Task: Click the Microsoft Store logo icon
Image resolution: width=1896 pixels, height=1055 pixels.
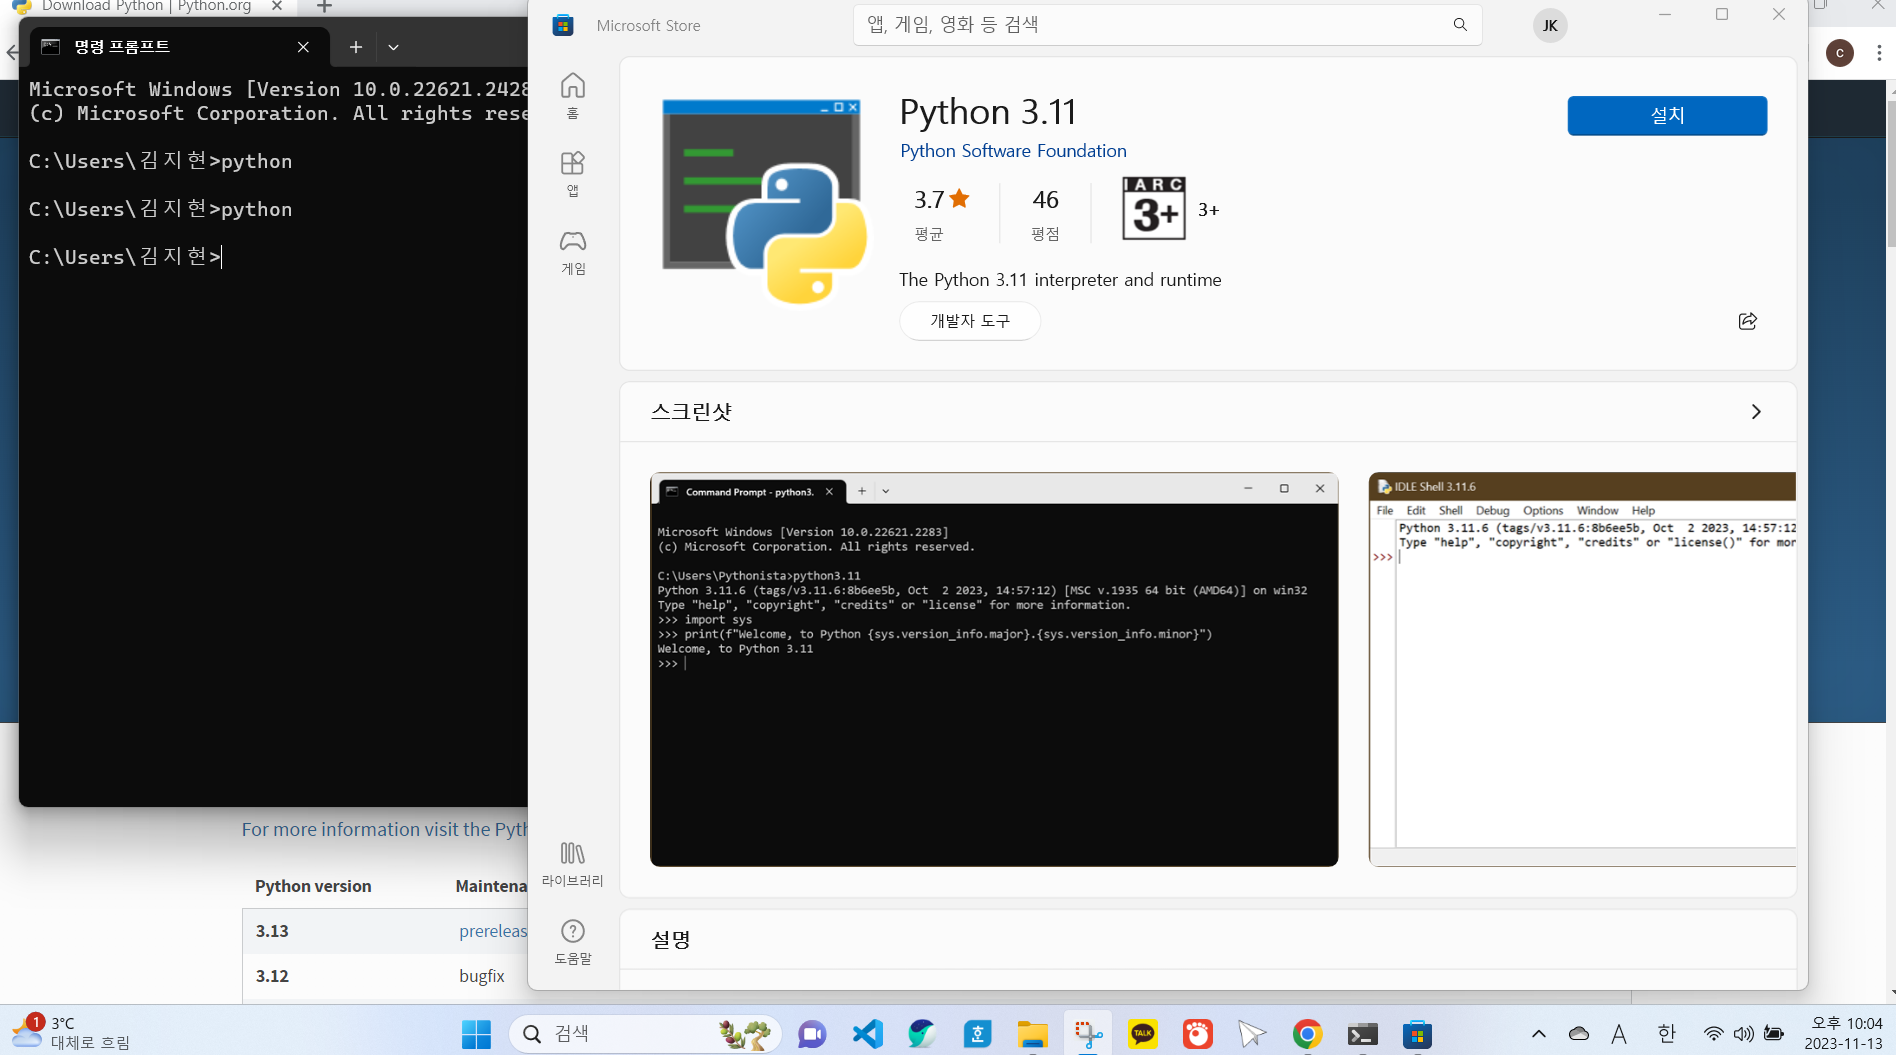Action: (x=563, y=25)
